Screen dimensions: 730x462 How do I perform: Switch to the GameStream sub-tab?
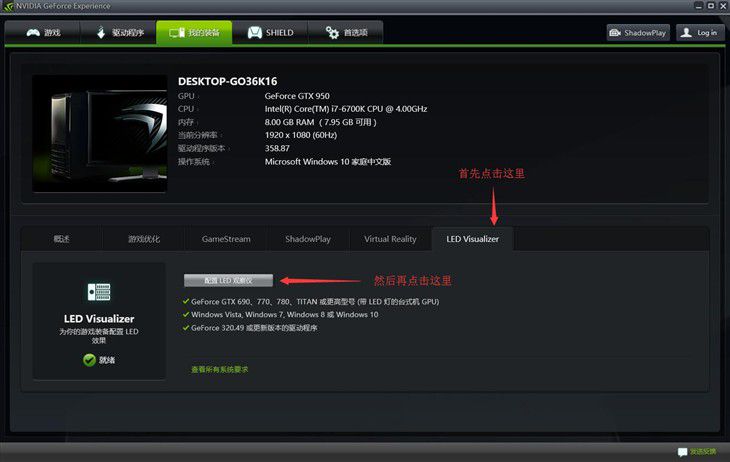coord(226,239)
